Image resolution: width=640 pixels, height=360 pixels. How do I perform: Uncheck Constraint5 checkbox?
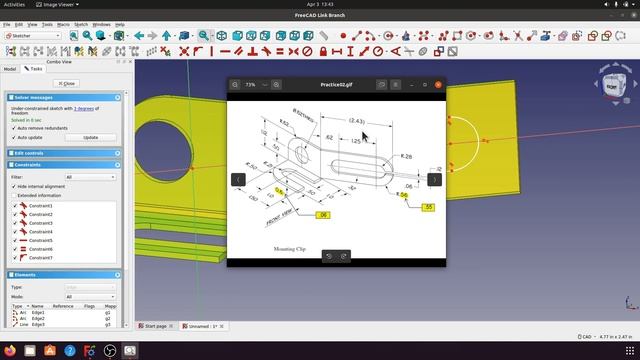(15, 240)
